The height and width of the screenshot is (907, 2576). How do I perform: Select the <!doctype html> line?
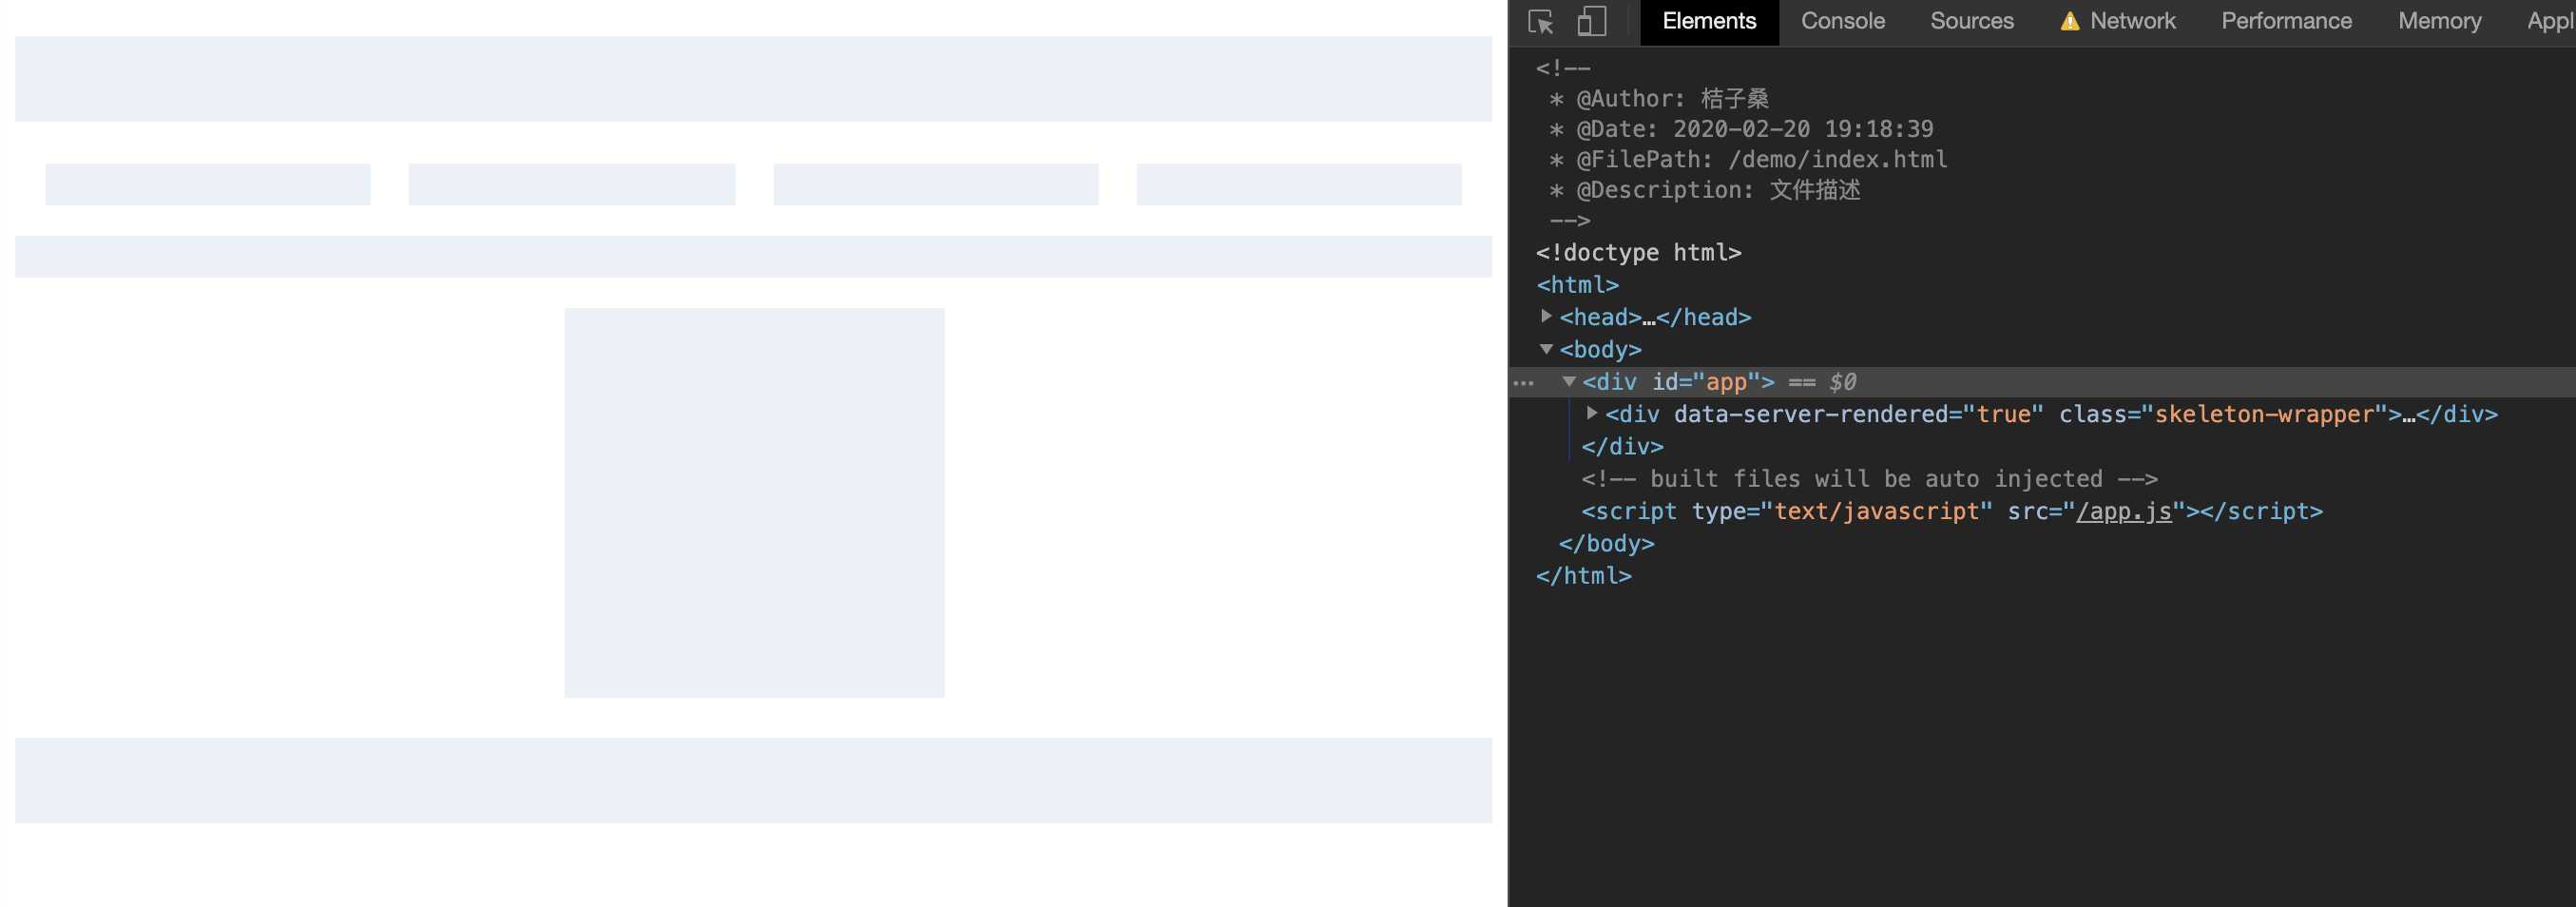point(1638,253)
